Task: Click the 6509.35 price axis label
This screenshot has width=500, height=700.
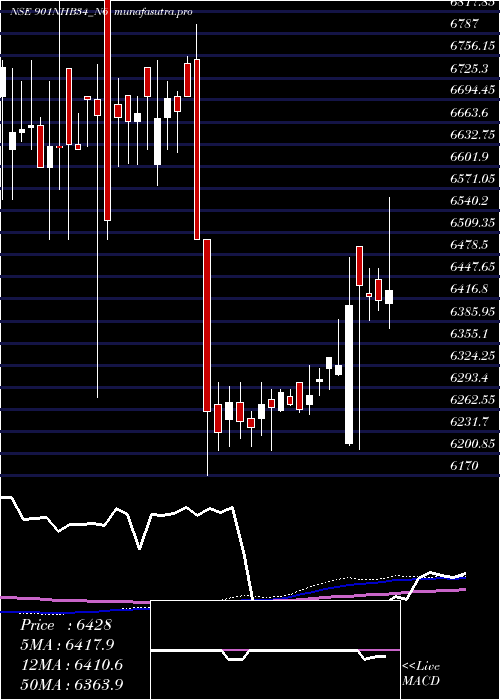Action: (x=472, y=223)
